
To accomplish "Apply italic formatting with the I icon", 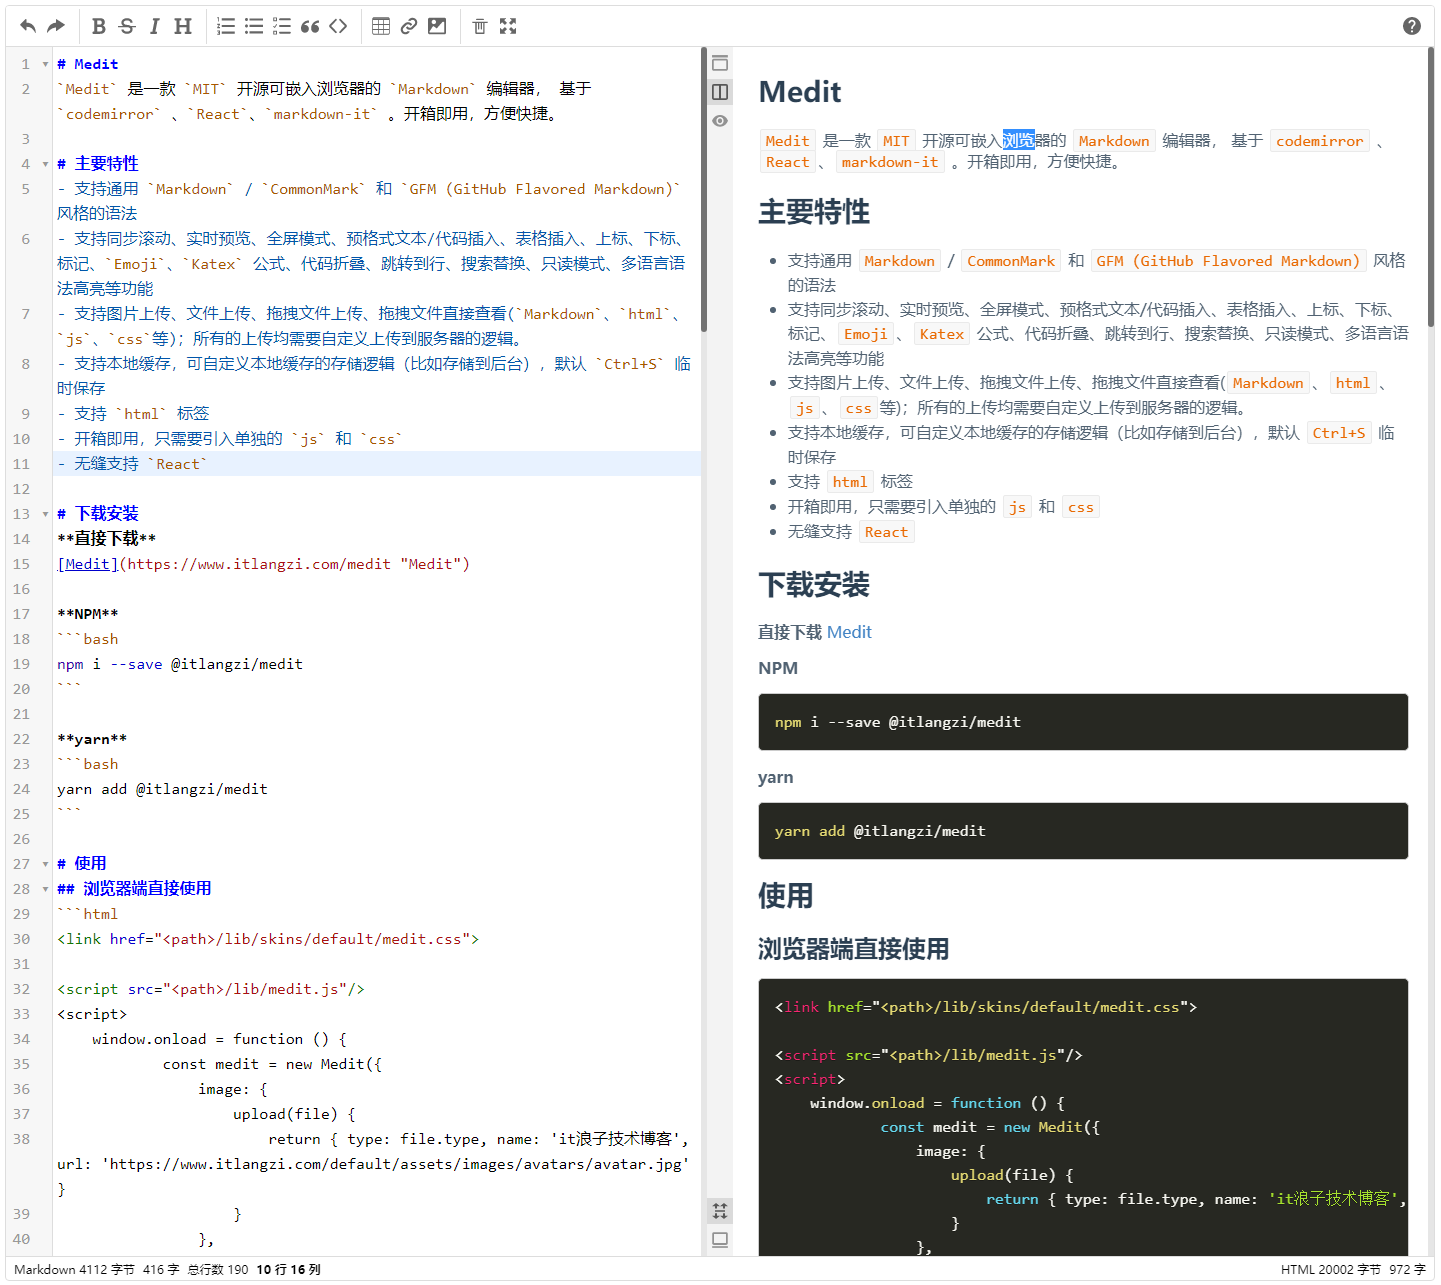I will pyautogui.click(x=154, y=26).
